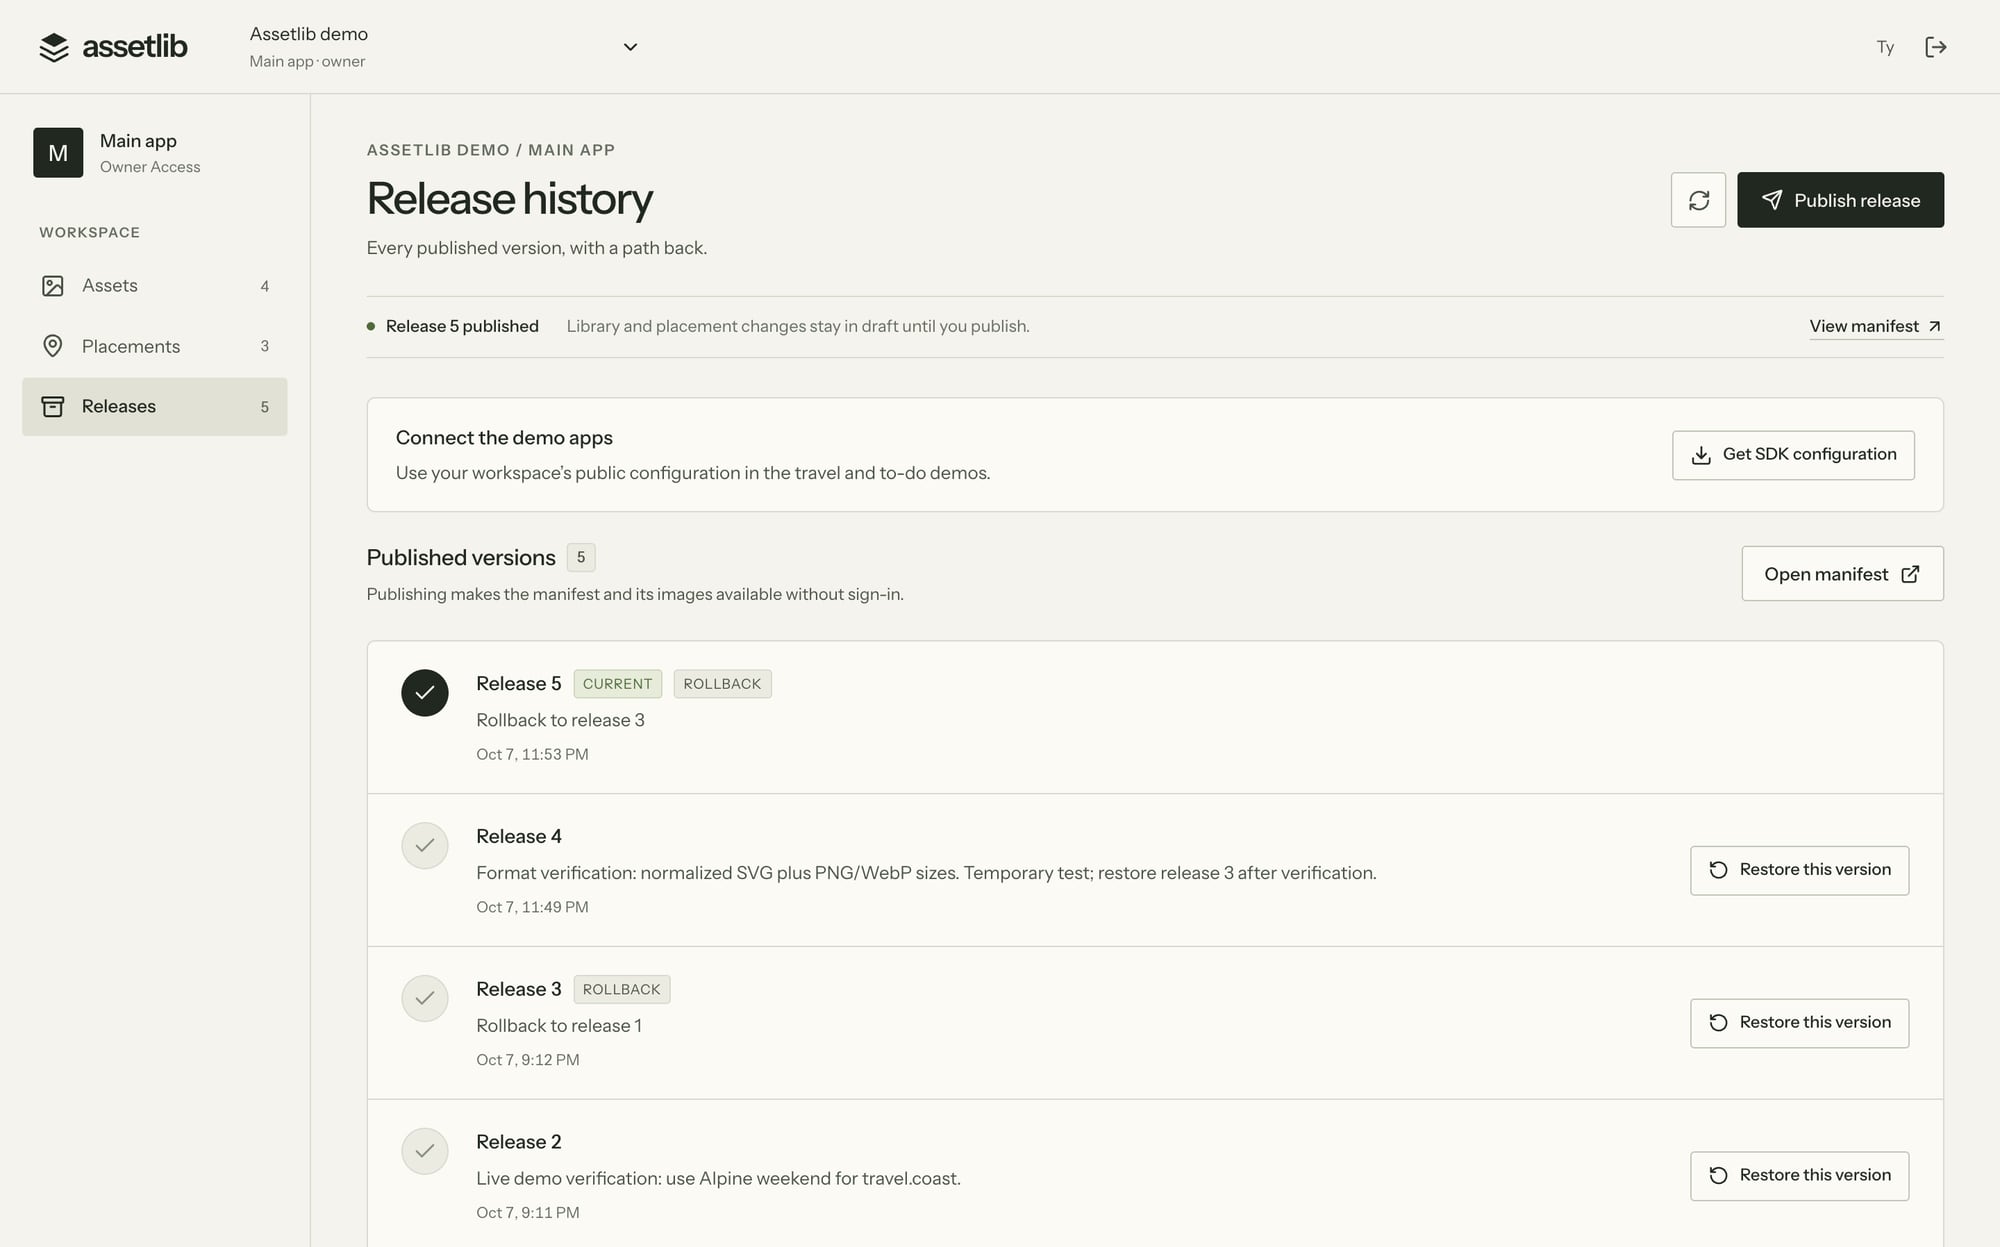Click 'Release 5 published' status text
2000x1247 pixels.
pyautogui.click(x=462, y=326)
